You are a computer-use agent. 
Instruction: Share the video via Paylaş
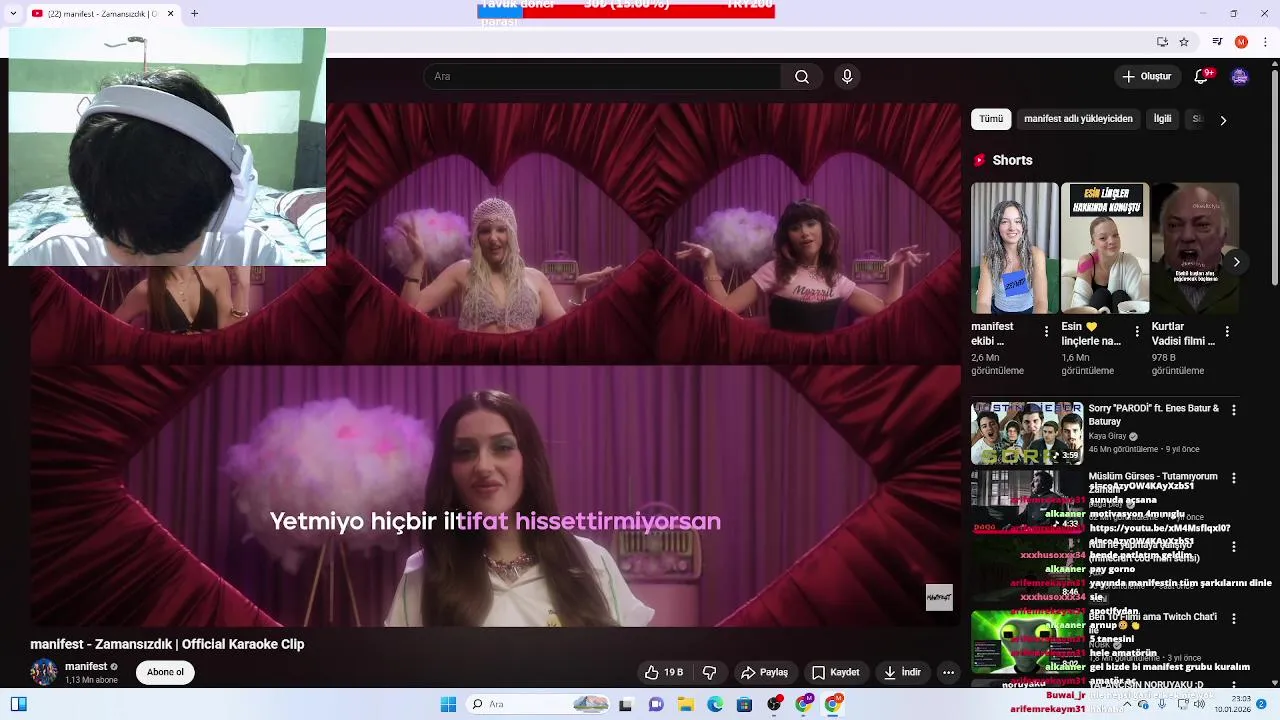click(764, 673)
